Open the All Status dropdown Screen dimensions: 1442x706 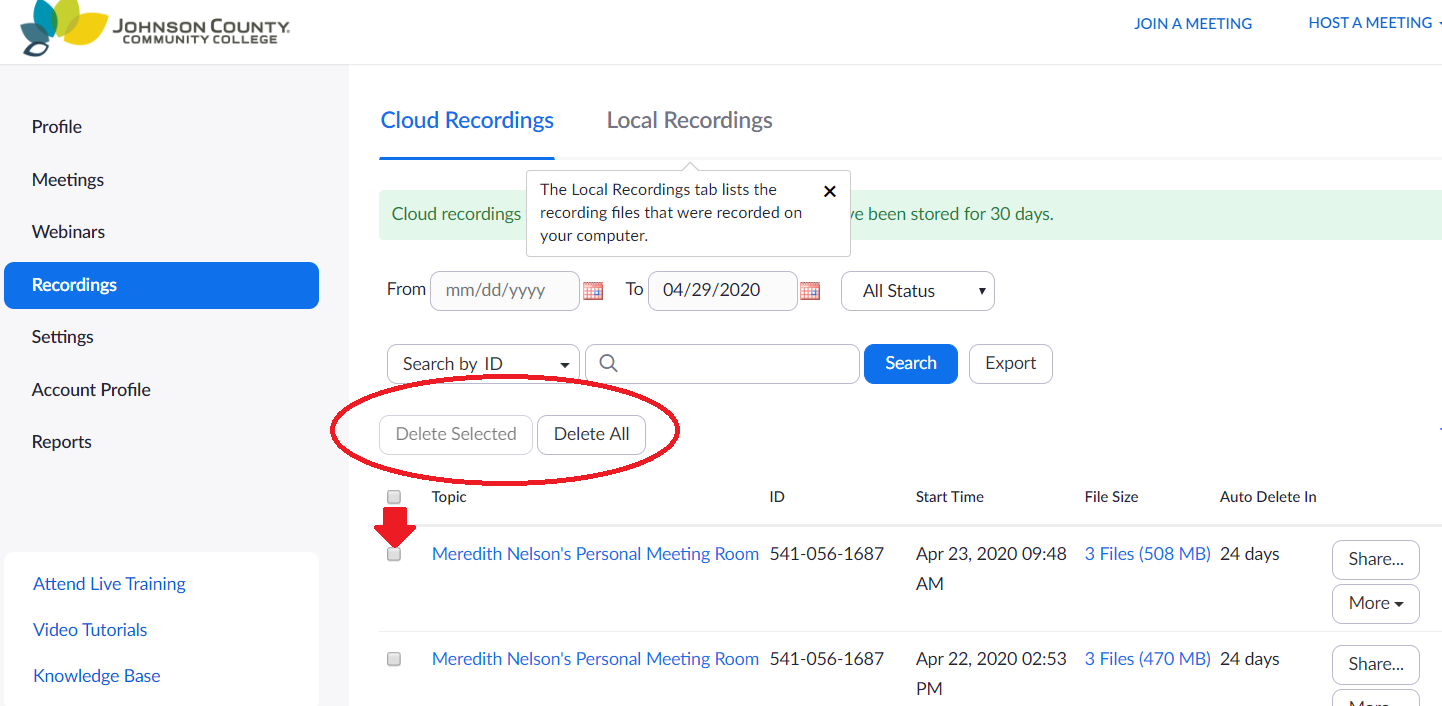point(916,290)
